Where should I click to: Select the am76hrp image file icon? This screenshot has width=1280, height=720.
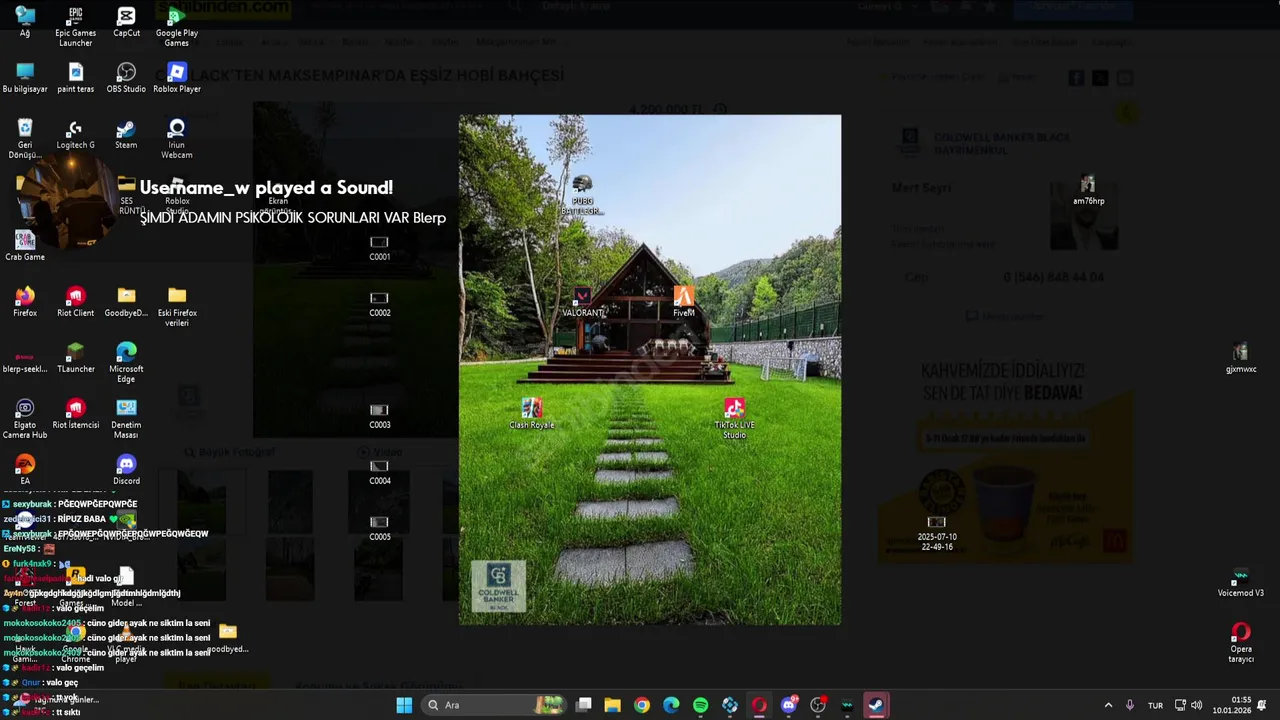[1088, 190]
